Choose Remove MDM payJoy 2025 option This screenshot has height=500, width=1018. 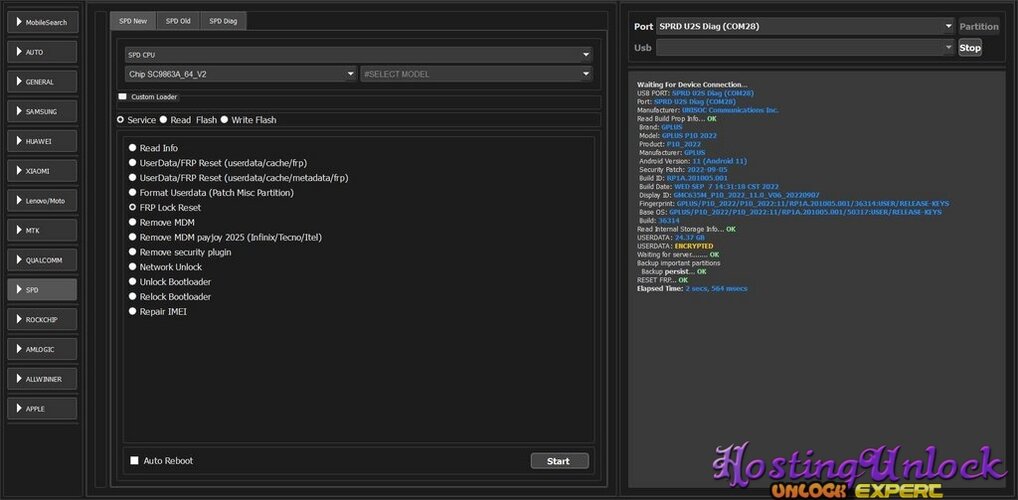[225, 238]
